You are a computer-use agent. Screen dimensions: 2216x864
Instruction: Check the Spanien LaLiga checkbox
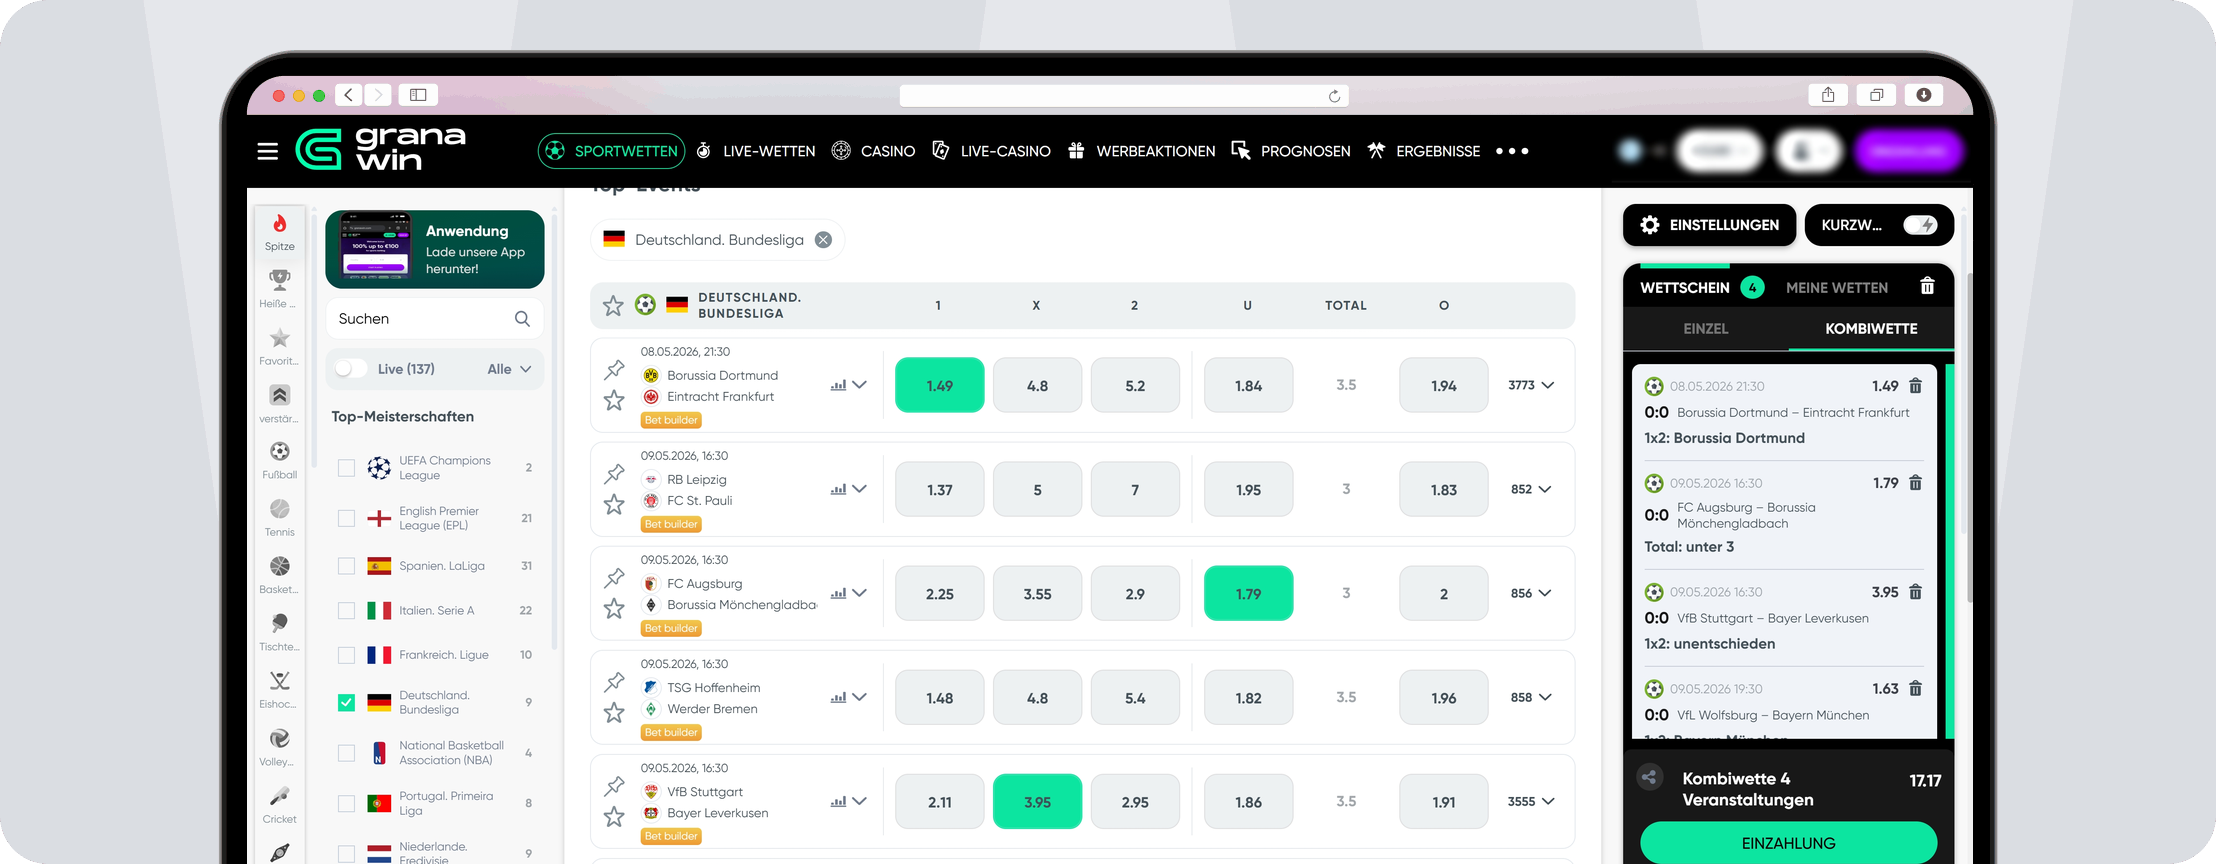pos(346,566)
